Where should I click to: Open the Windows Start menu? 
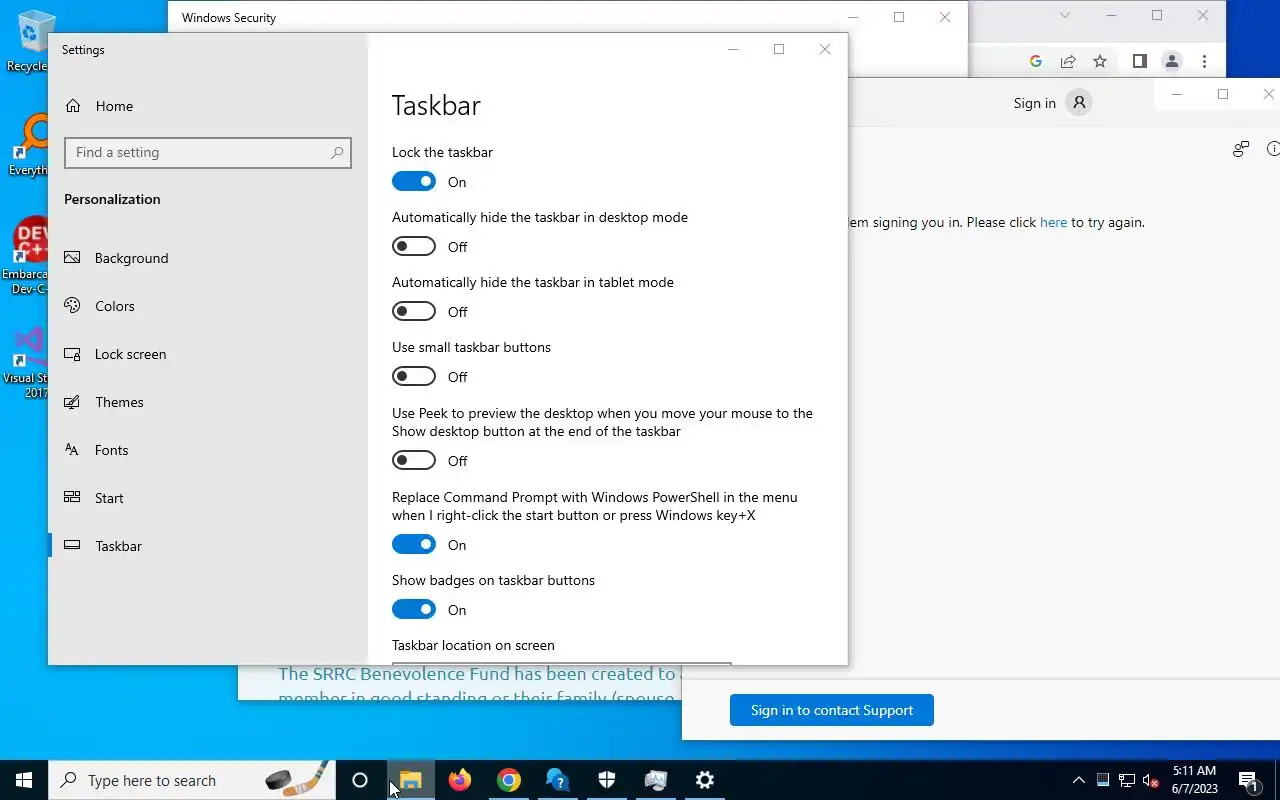pos(24,780)
